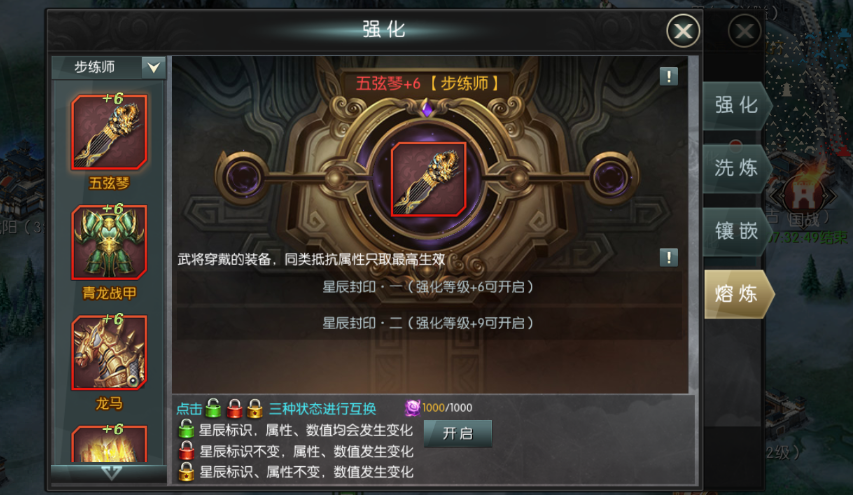The height and width of the screenshot is (495, 853).
Task: Select the 五弦琴 weapon icon in equipment list
Action: [x=109, y=132]
